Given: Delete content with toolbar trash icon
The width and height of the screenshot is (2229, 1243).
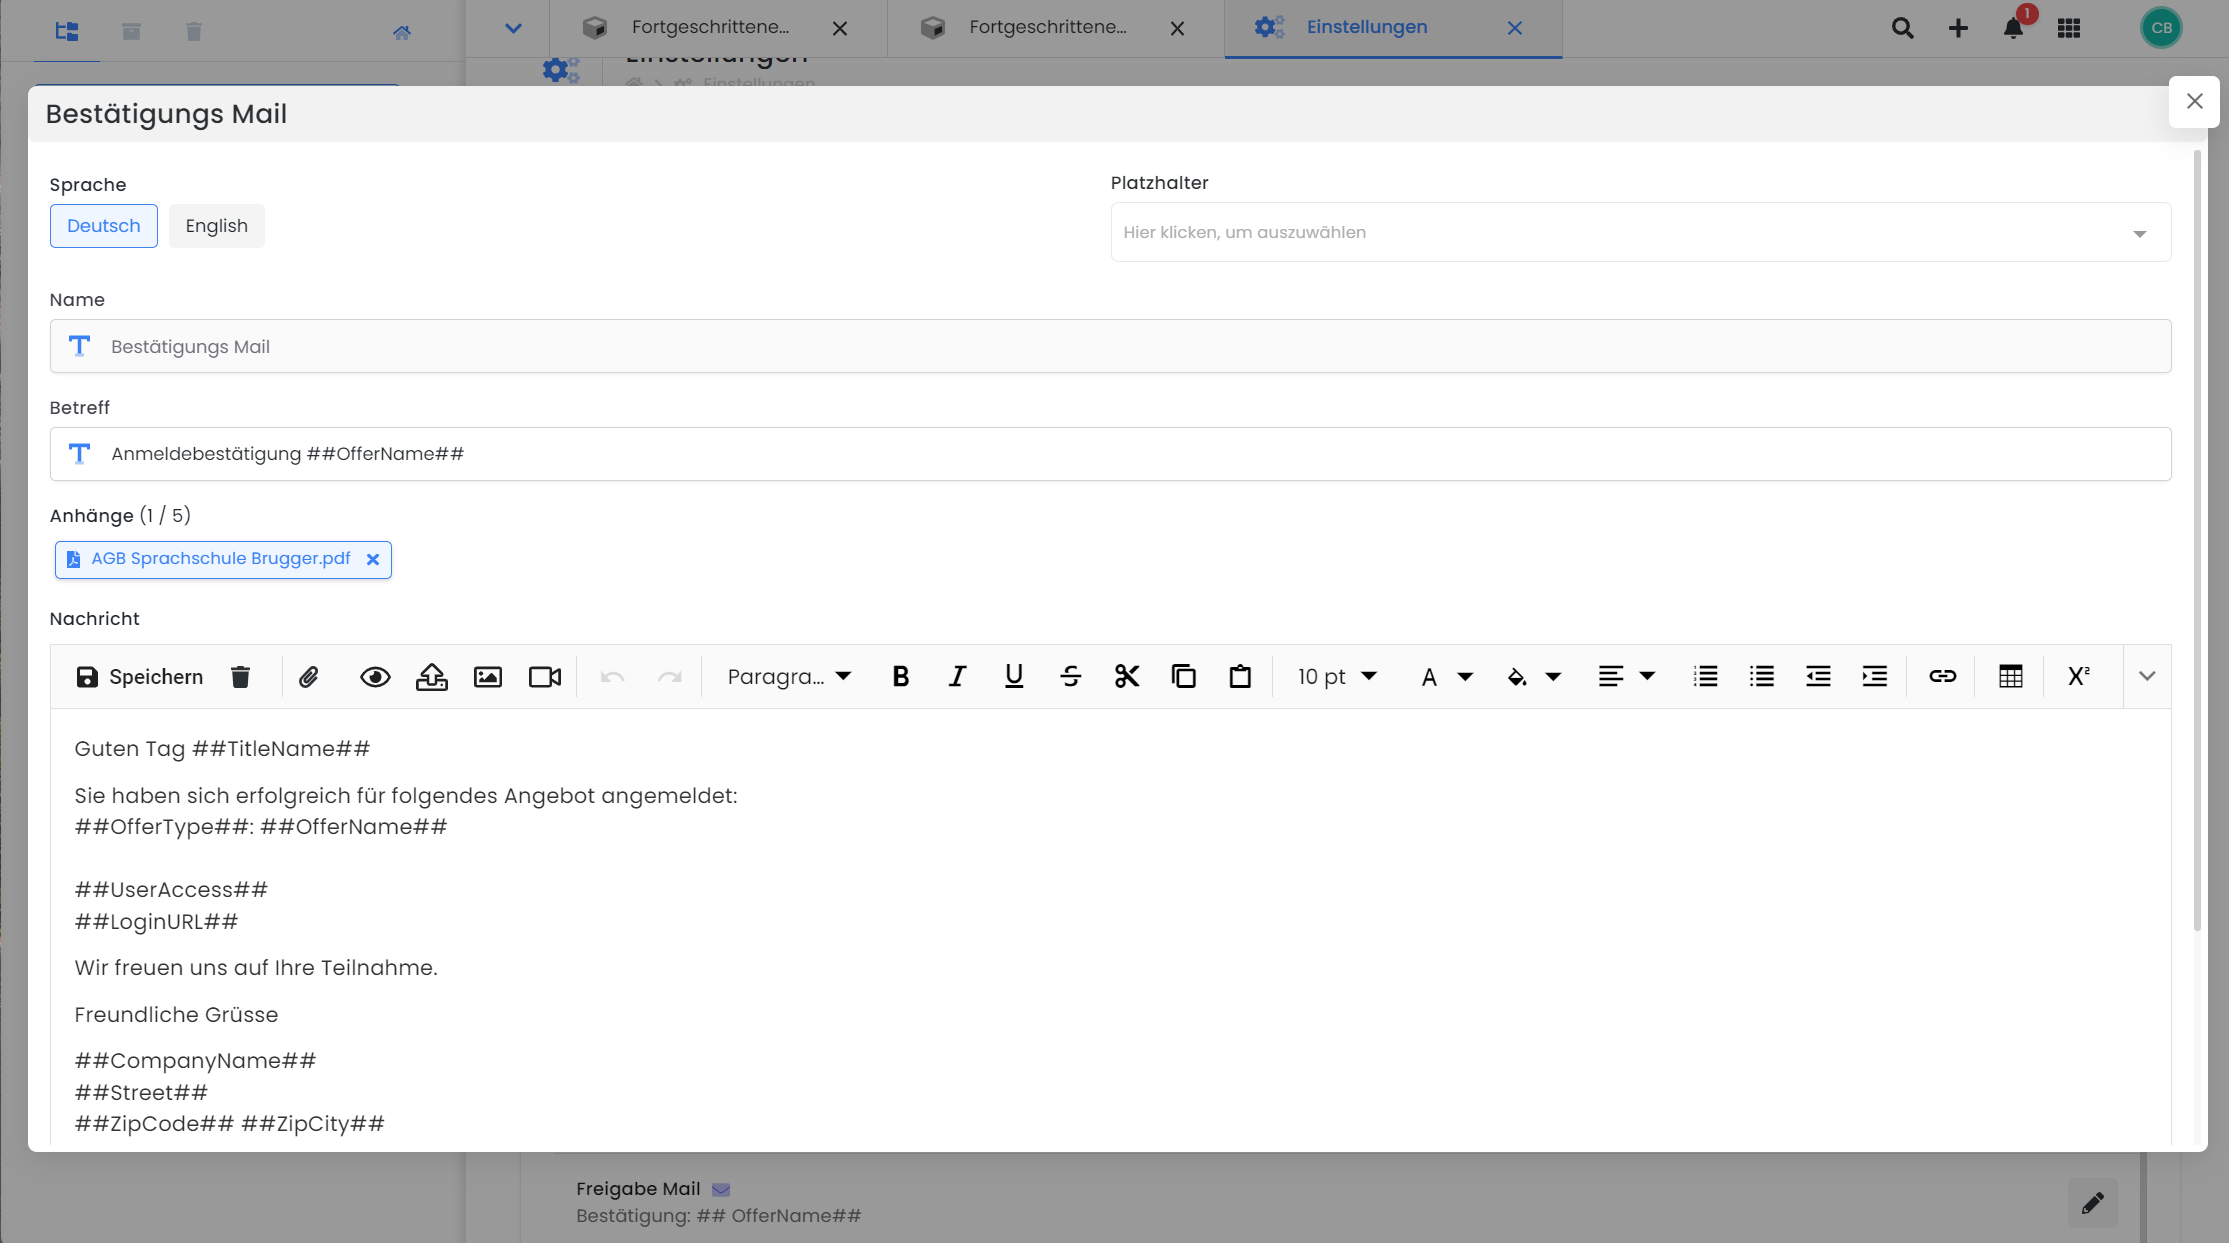Looking at the screenshot, I should tap(240, 677).
